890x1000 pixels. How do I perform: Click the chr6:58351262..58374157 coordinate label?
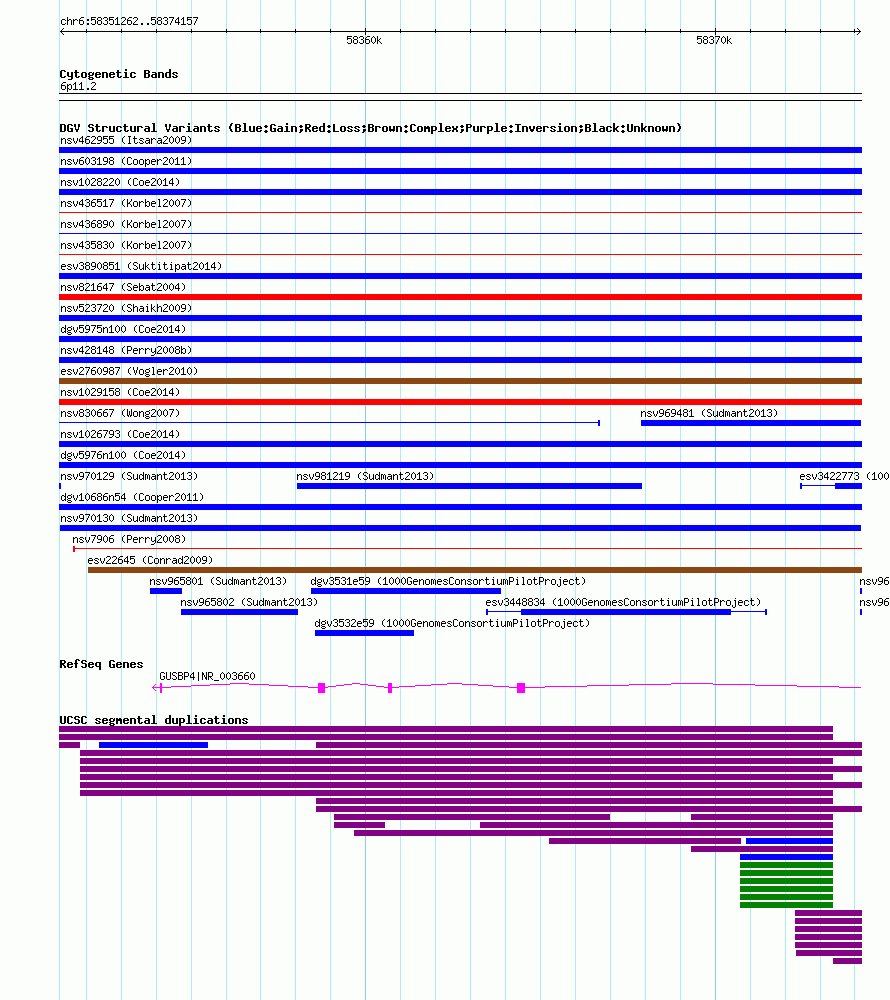point(129,21)
